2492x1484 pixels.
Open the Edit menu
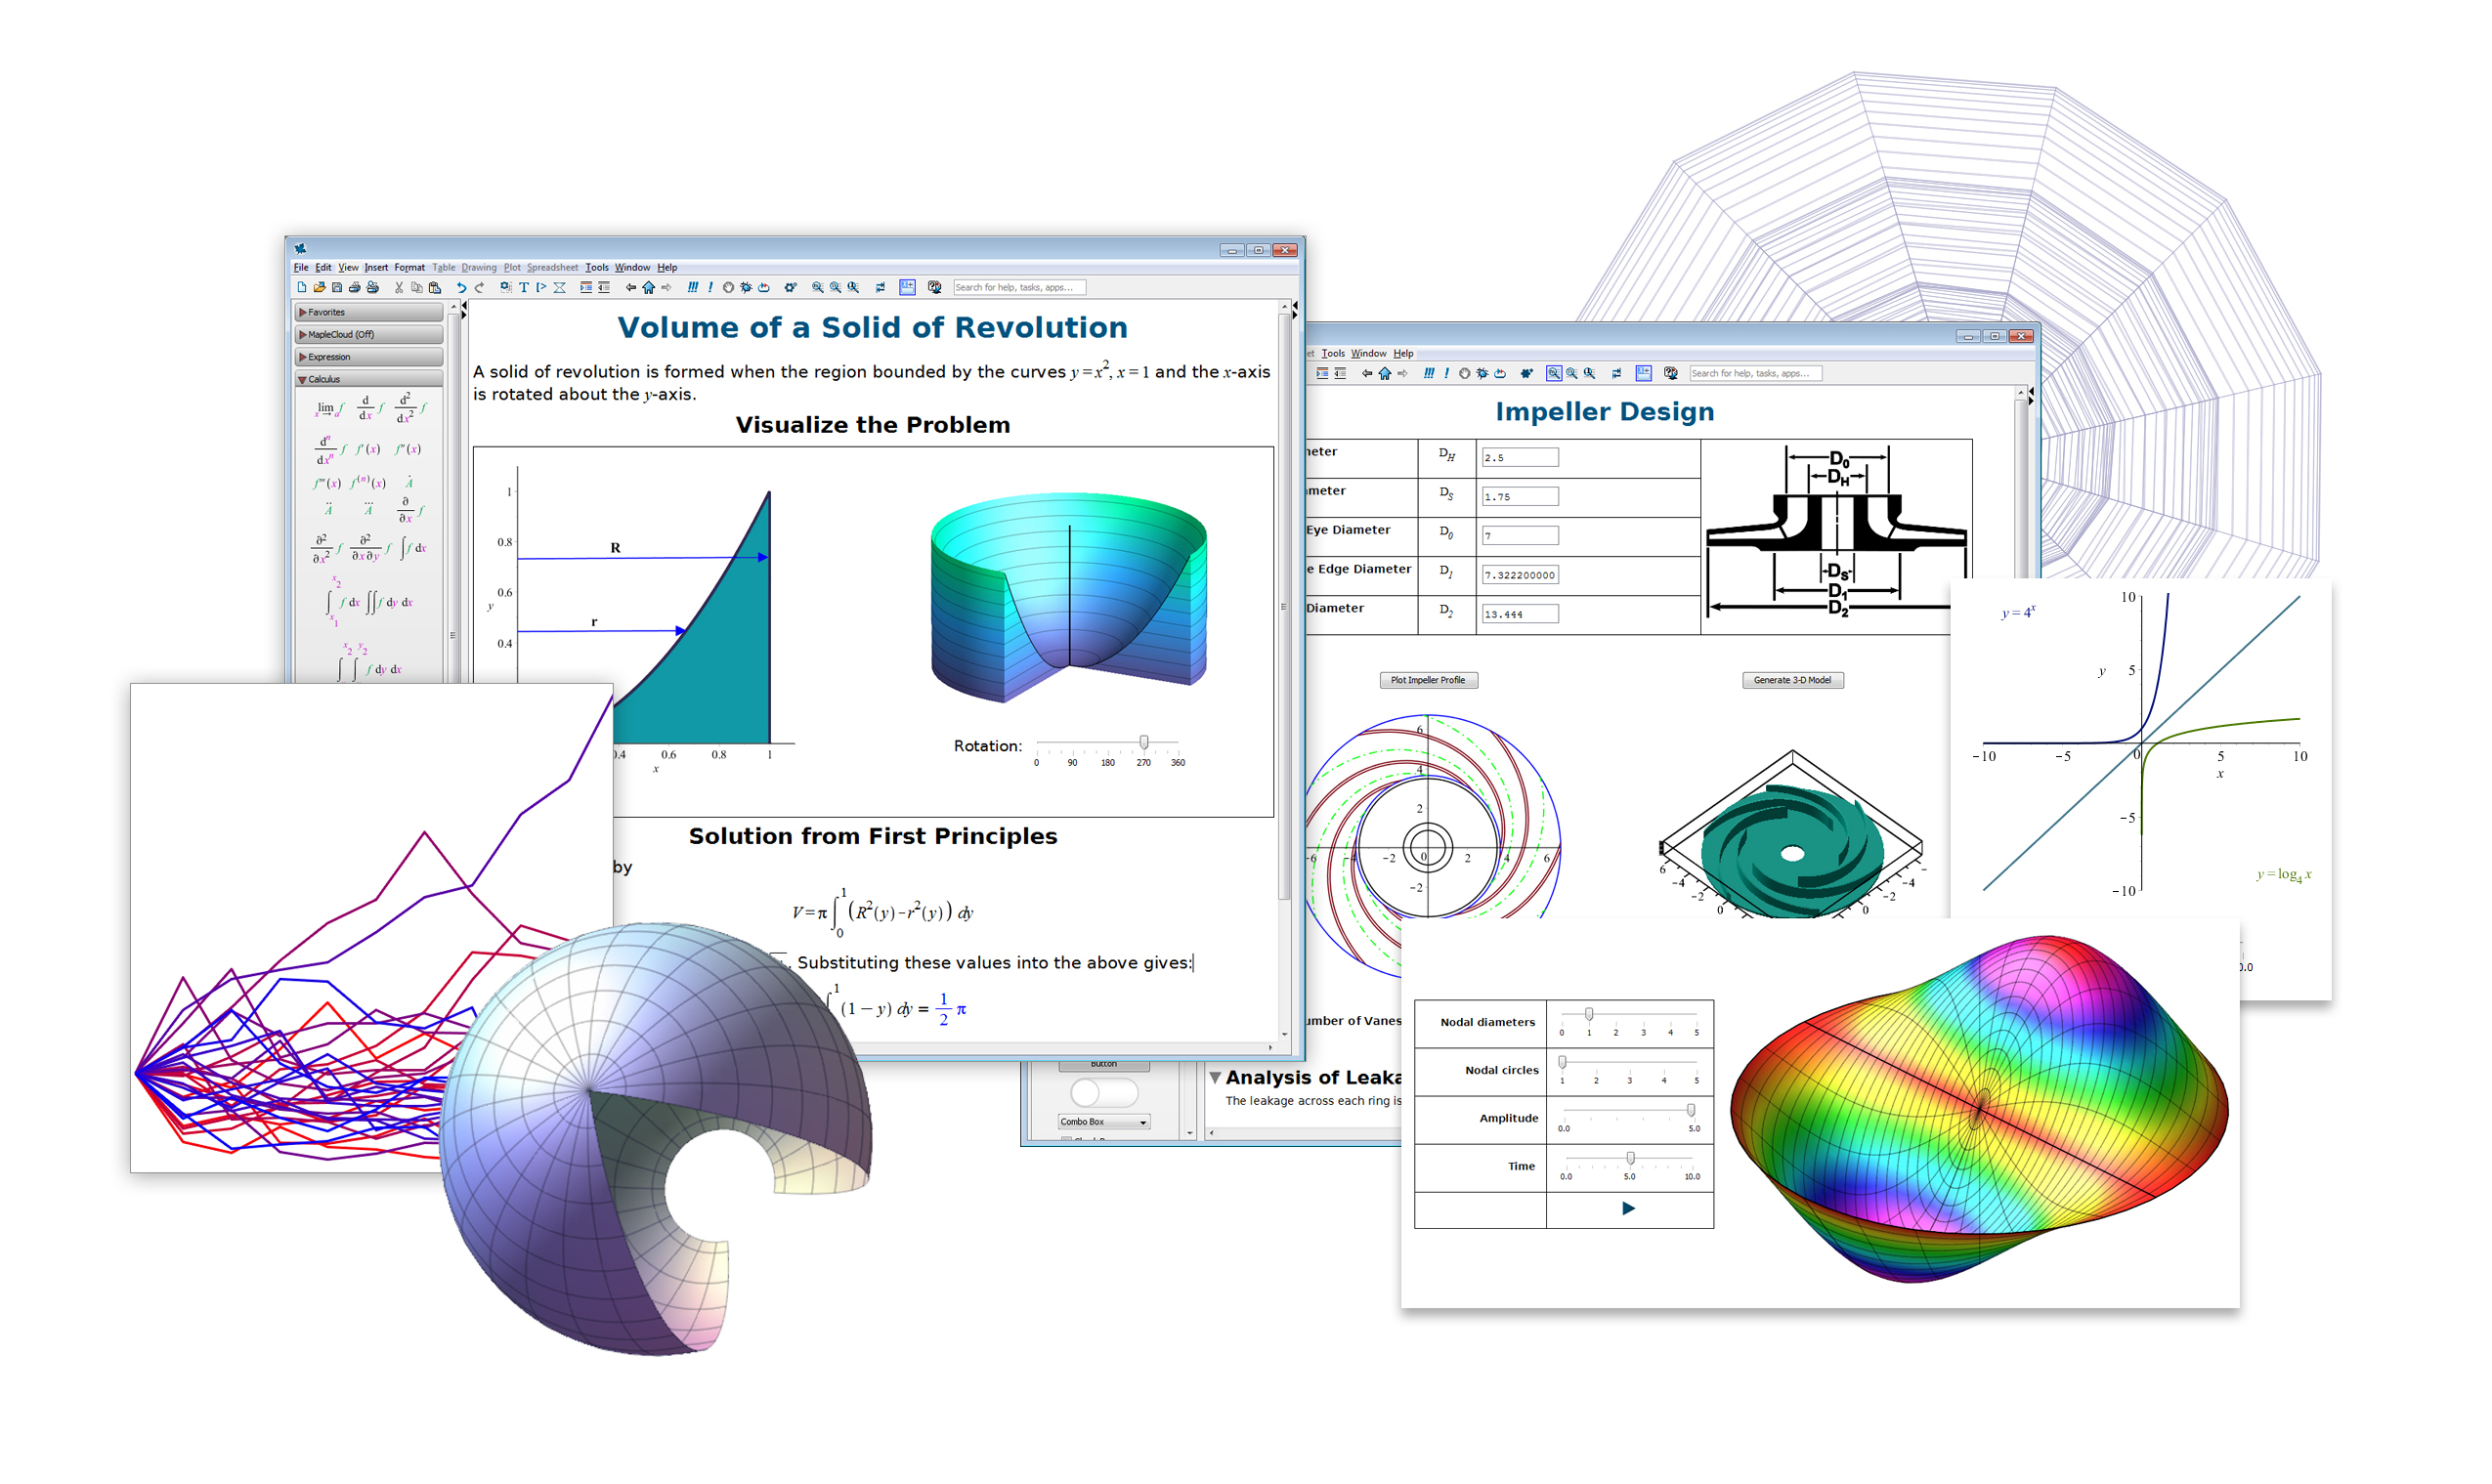(323, 267)
